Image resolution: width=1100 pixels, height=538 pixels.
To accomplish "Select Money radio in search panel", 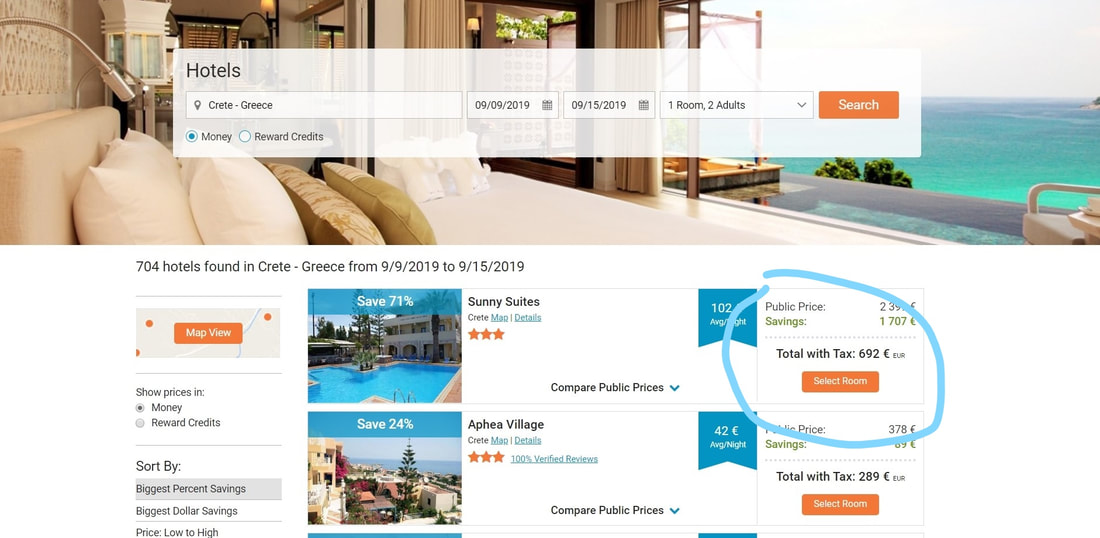I will pyautogui.click(x=192, y=137).
